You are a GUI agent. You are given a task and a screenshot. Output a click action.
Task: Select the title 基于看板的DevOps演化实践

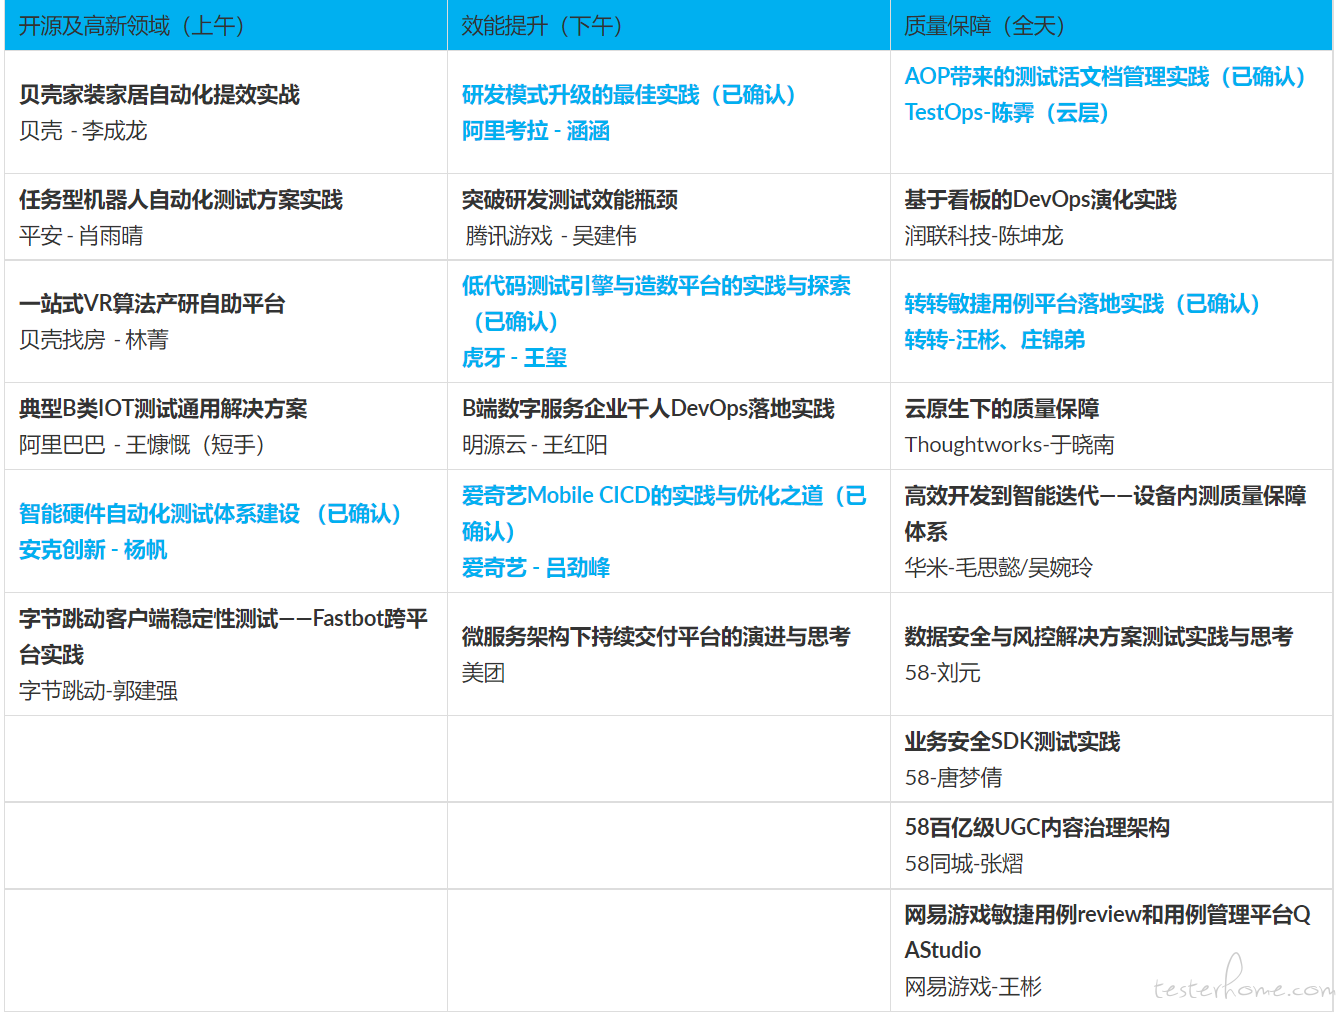(1041, 200)
